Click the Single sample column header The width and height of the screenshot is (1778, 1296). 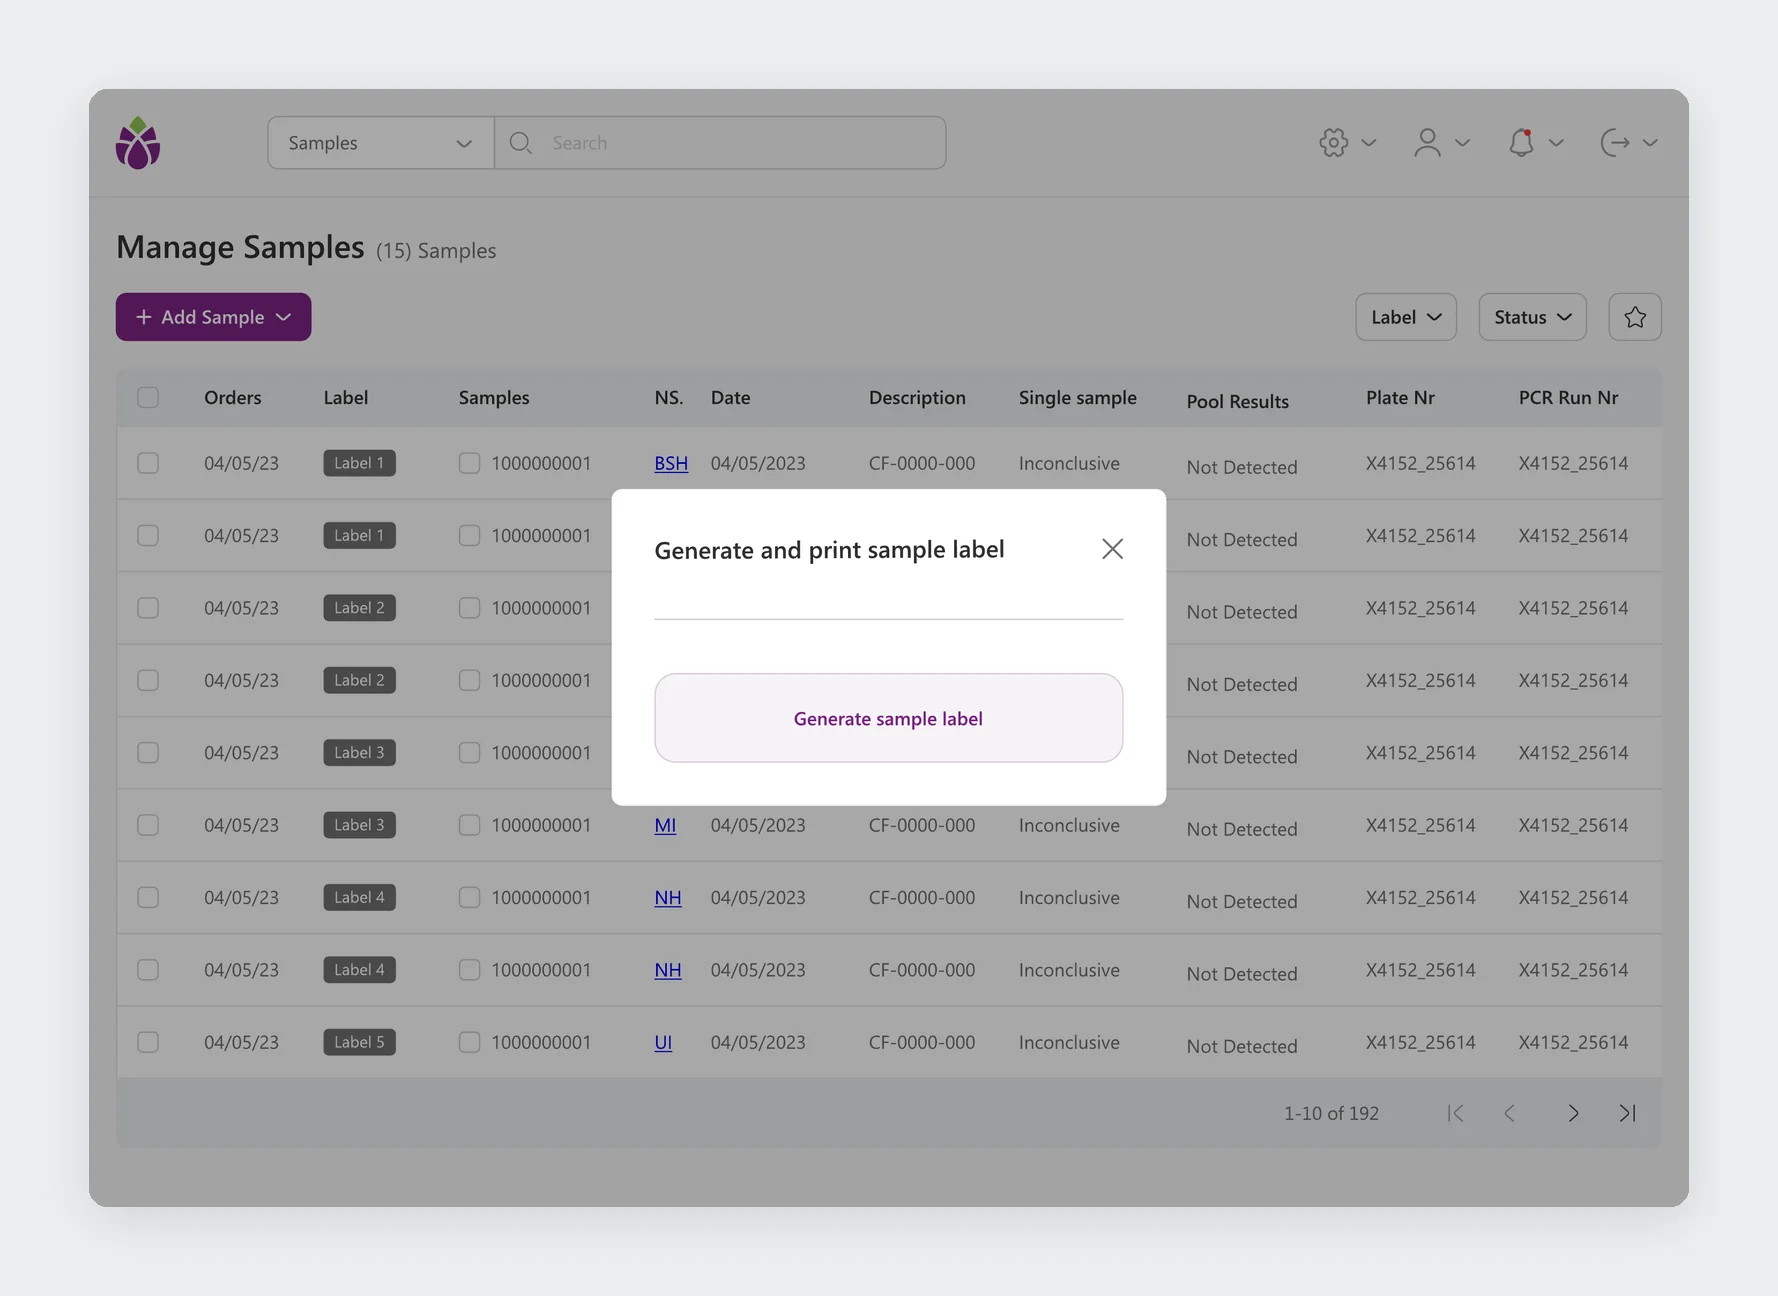click(x=1078, y=397)
